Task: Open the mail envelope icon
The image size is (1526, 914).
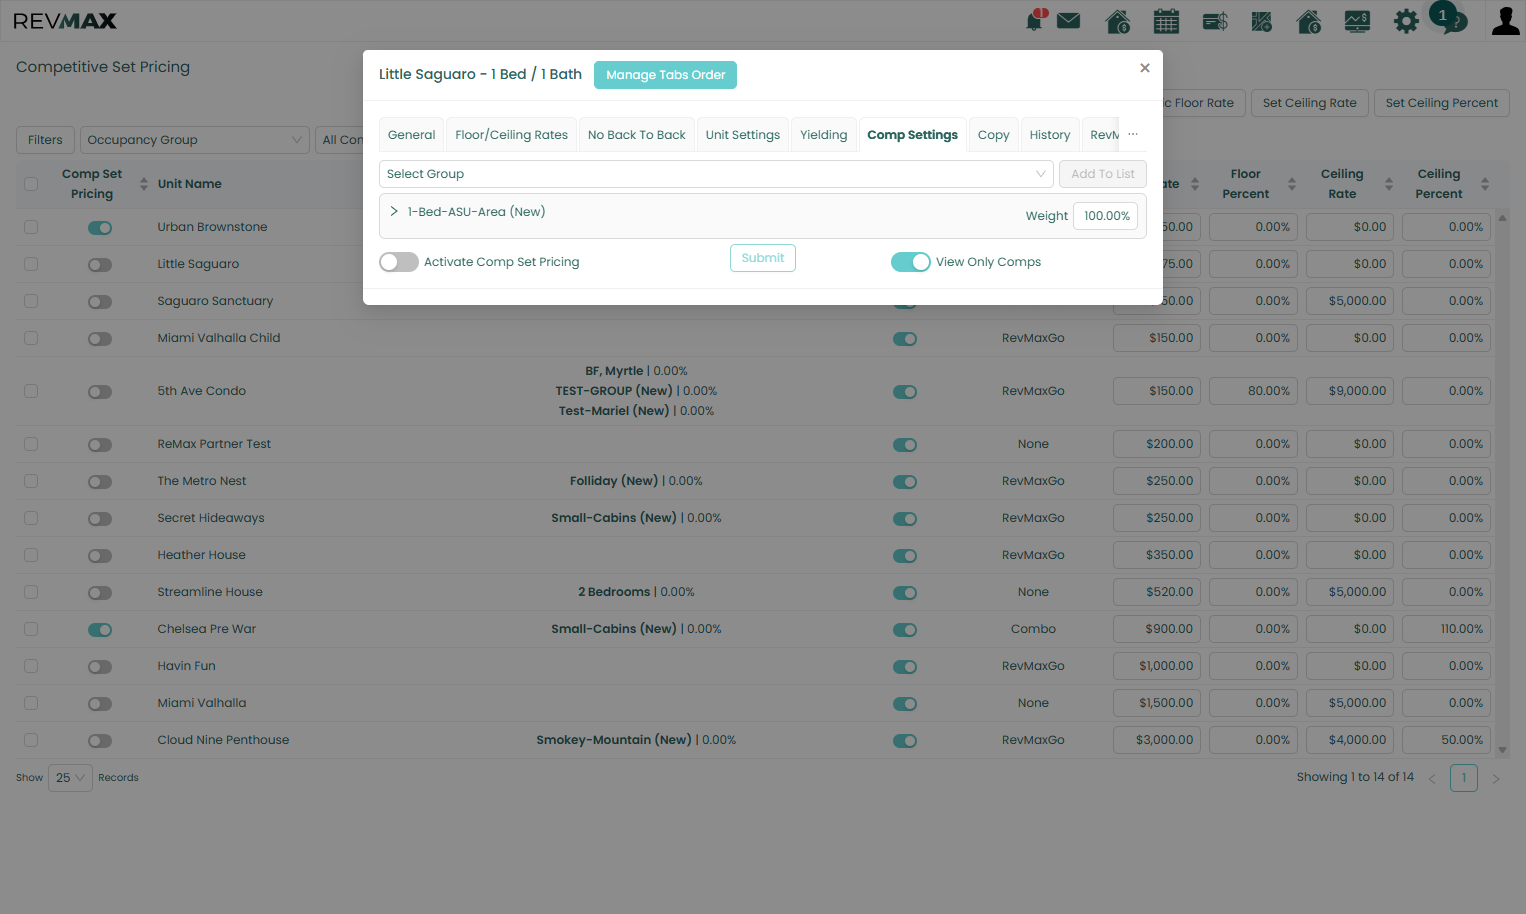Action: [x=1068, y=20]
